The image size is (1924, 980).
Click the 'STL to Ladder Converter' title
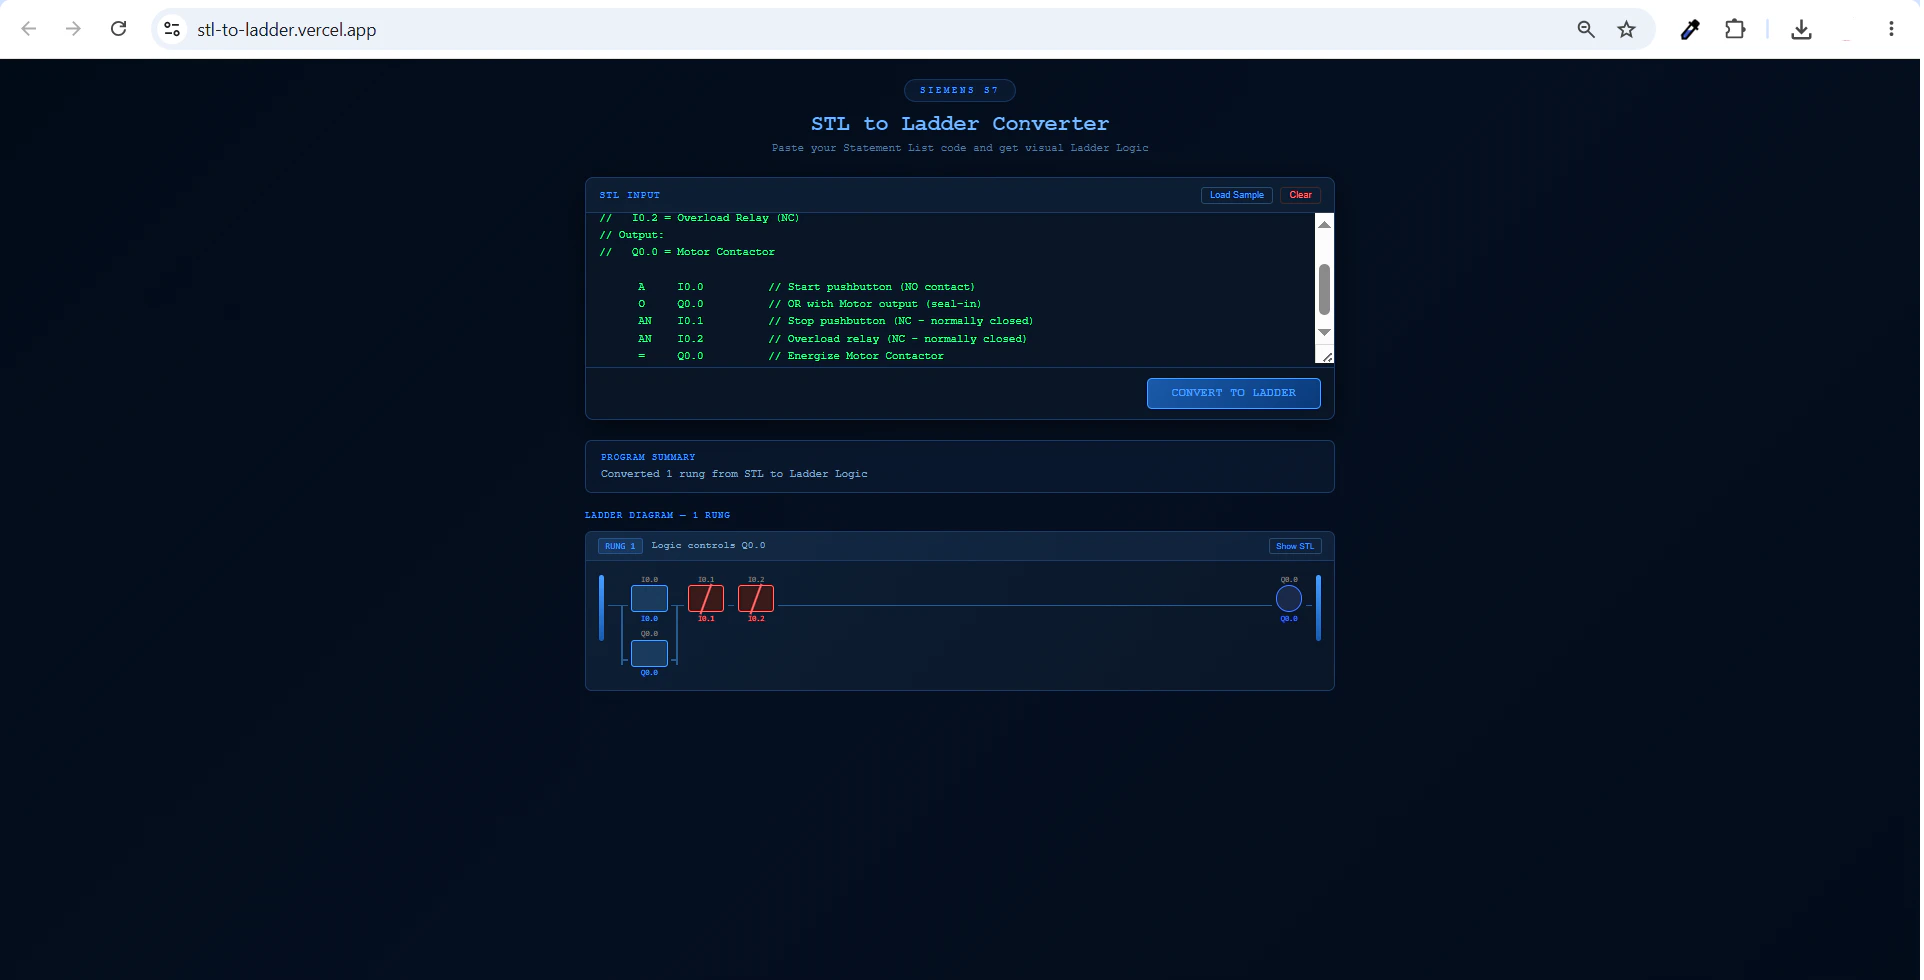coord(959,123)
